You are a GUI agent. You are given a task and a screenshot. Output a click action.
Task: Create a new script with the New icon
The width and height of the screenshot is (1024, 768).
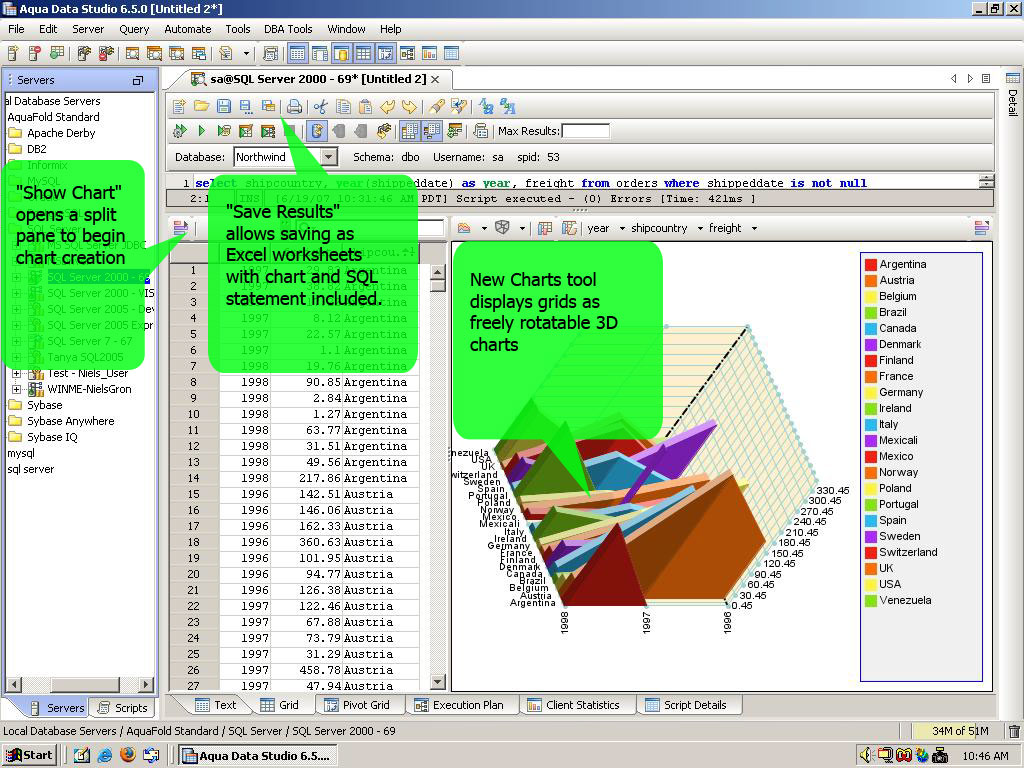(179, 106)
